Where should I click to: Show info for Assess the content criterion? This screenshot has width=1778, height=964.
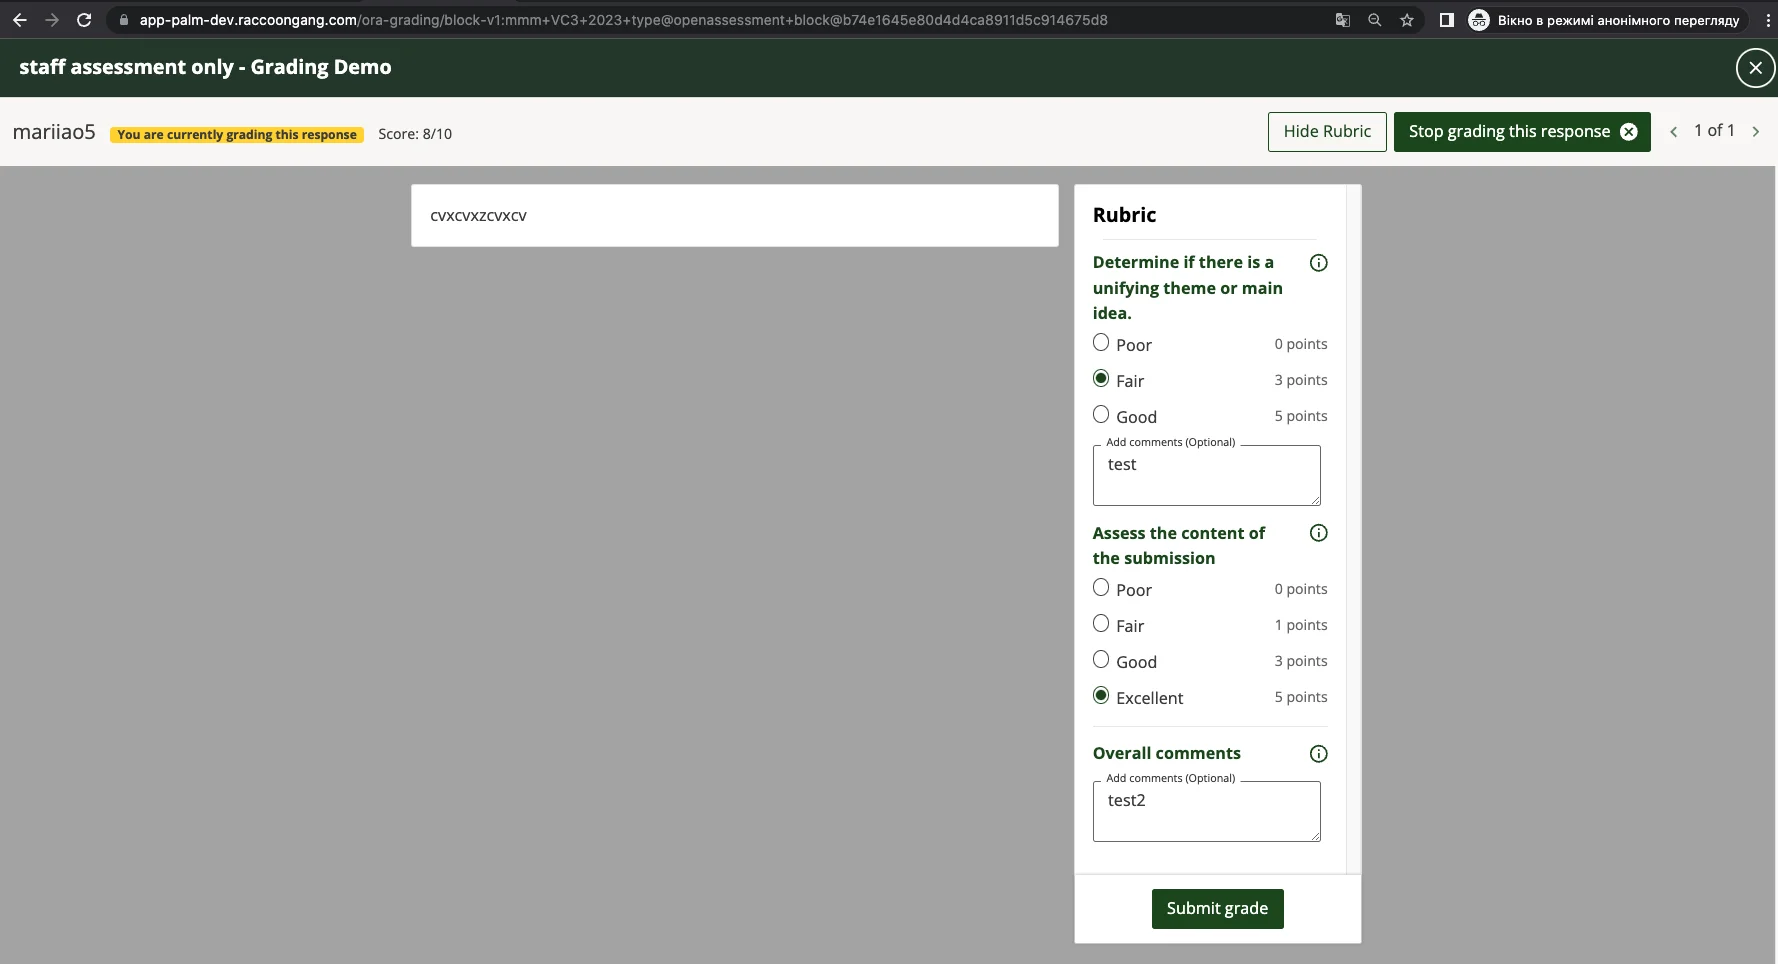[x=1319, y=533]
